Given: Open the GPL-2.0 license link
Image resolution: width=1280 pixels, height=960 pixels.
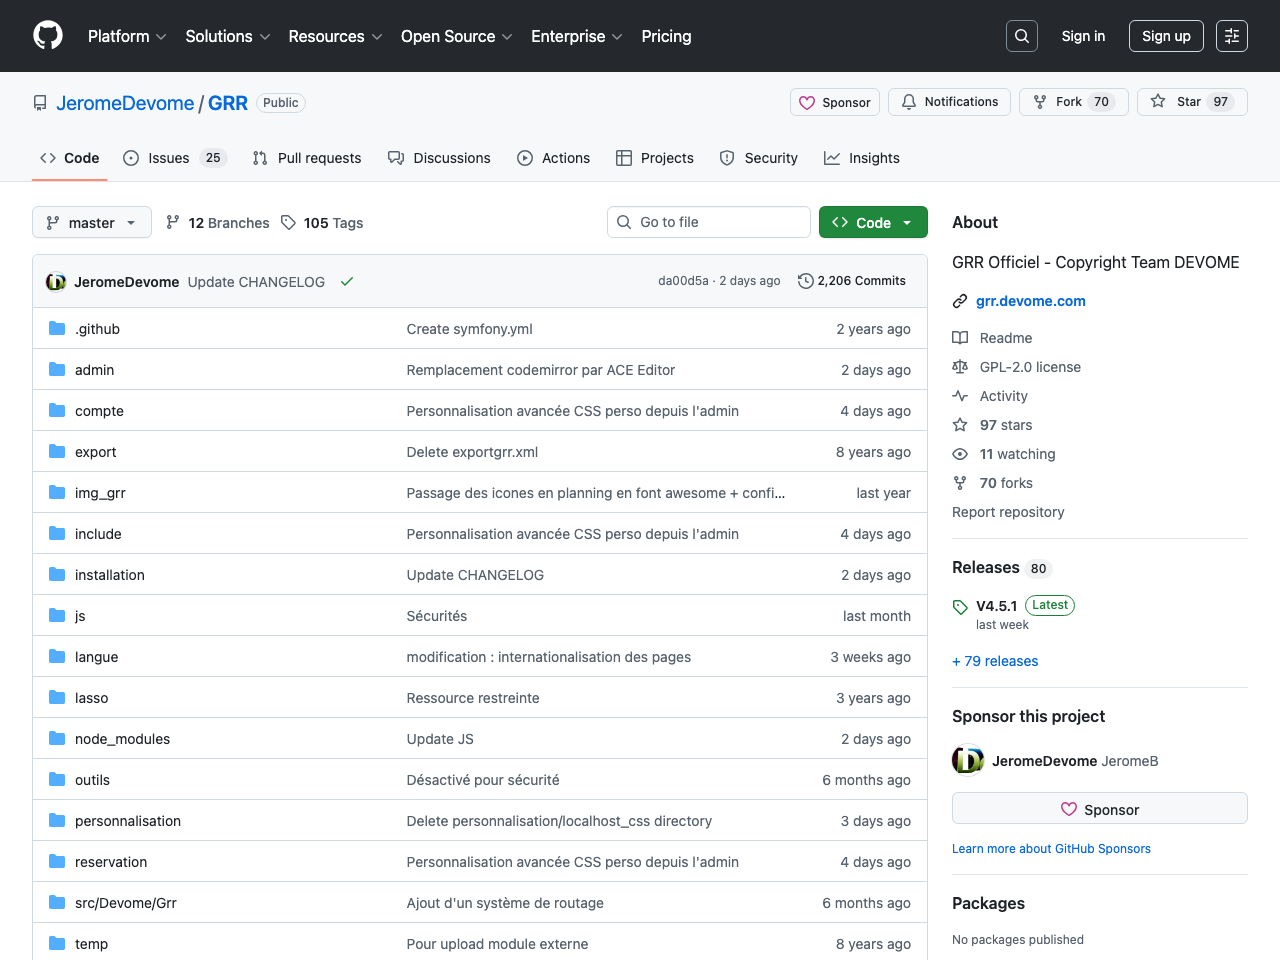Looking at the screenshot, I should pyautogui.click(x=1030, y=367).
